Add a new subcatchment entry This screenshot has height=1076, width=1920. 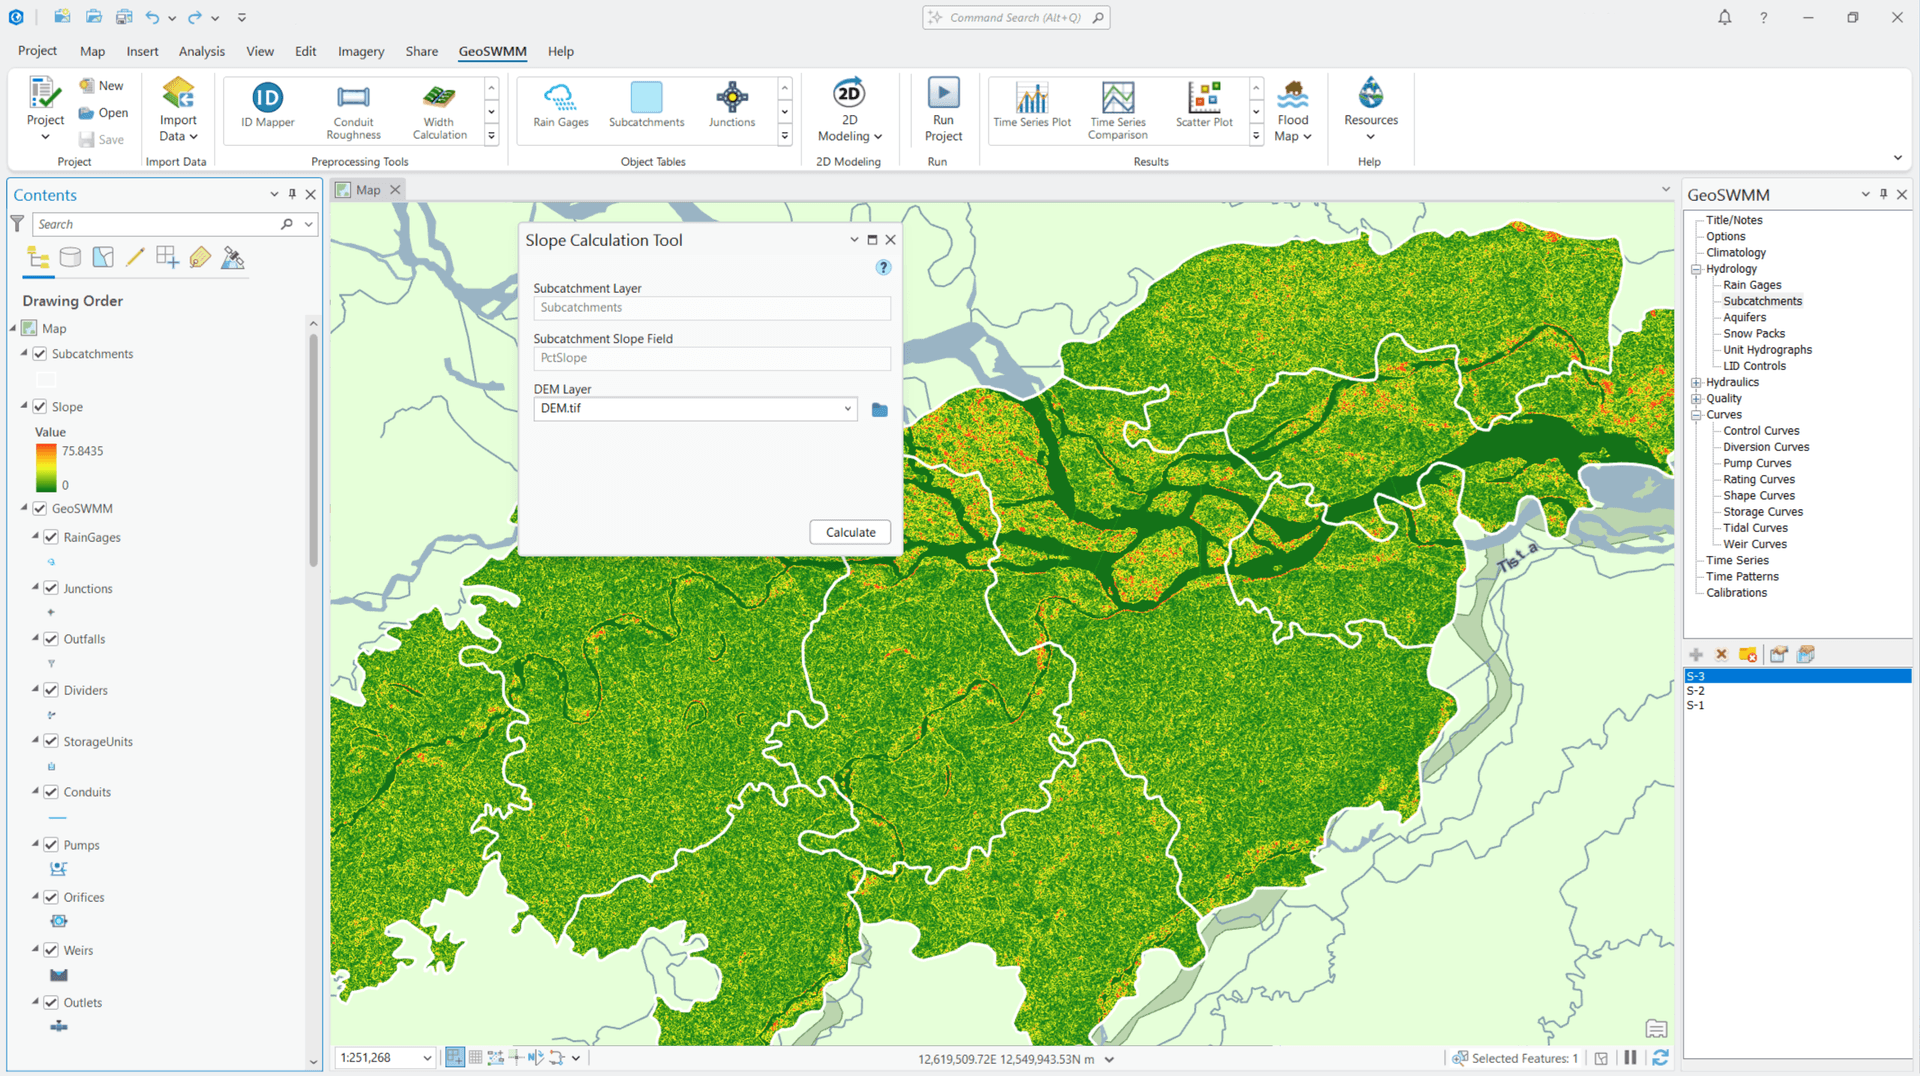pyautogui.click(x=1695, y=654)
